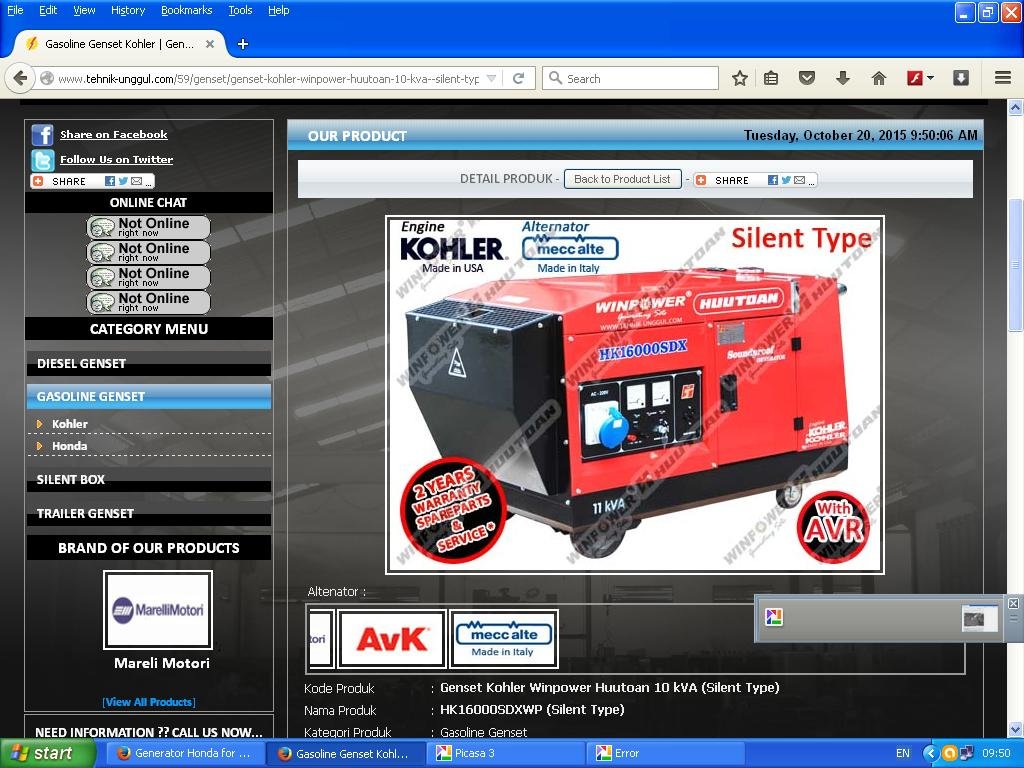Click the Follow Us on Twitter link
1024x768 pixels.
(116, 159)
